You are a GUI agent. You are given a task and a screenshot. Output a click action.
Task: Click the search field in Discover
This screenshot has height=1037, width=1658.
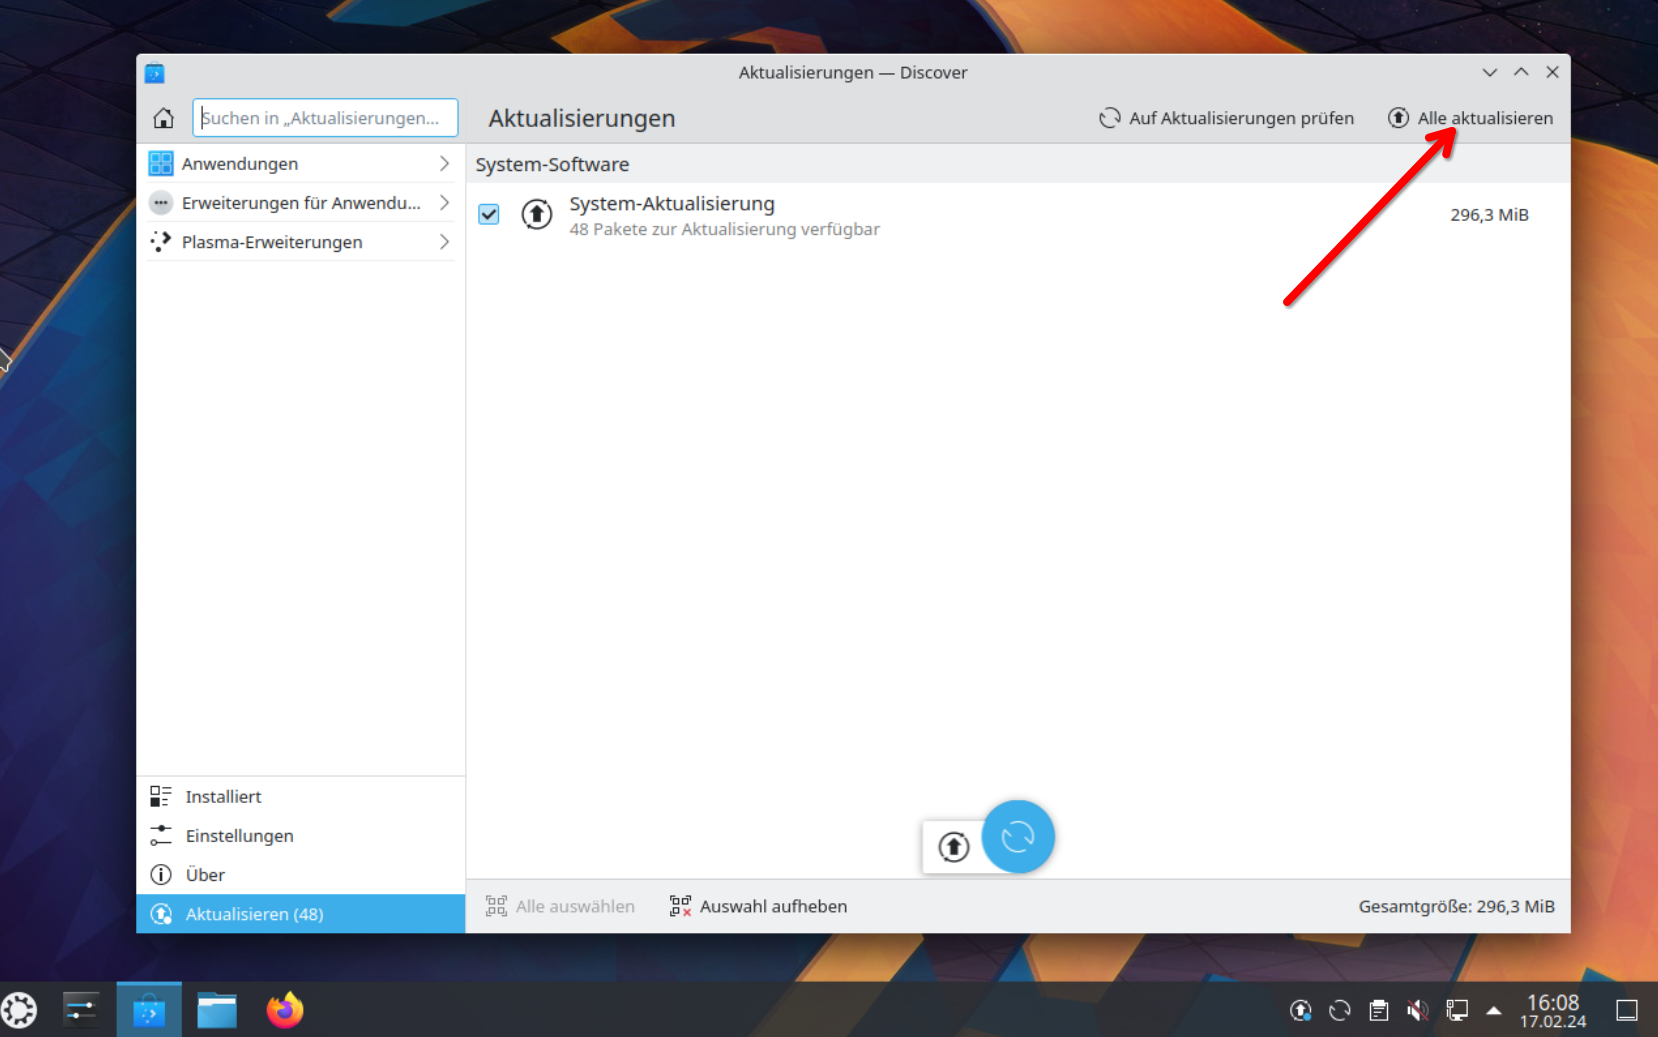(x=325, y=118)
